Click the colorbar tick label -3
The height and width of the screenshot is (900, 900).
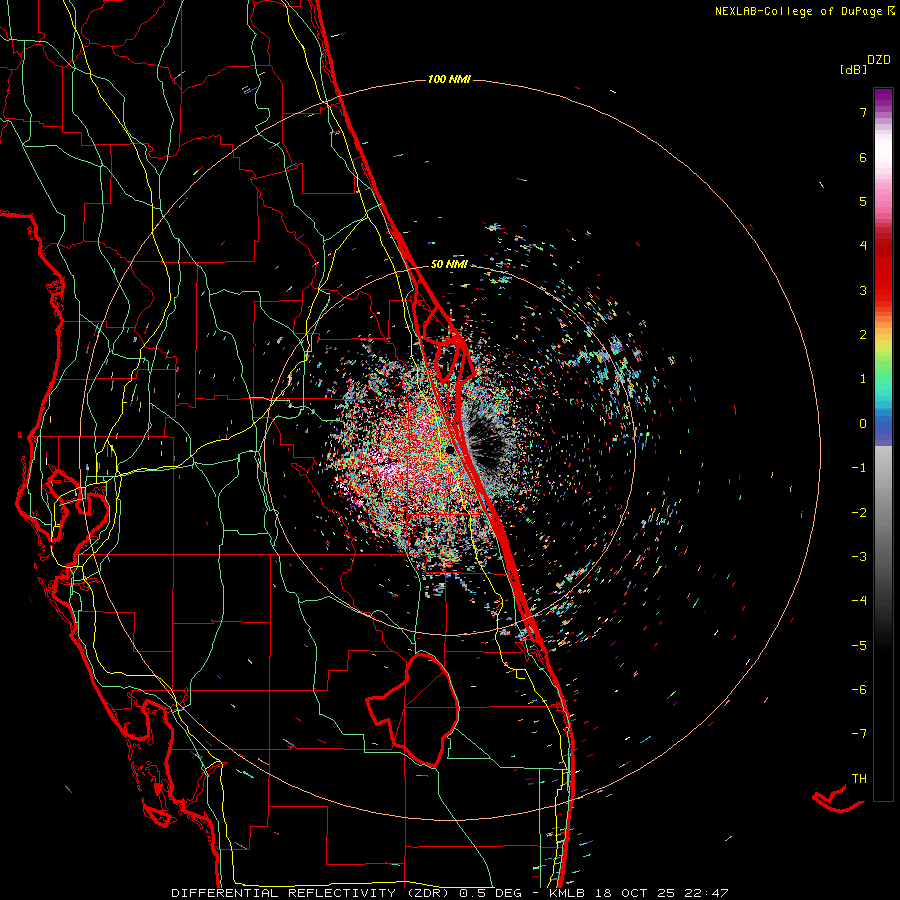click(x=859, y=556)
